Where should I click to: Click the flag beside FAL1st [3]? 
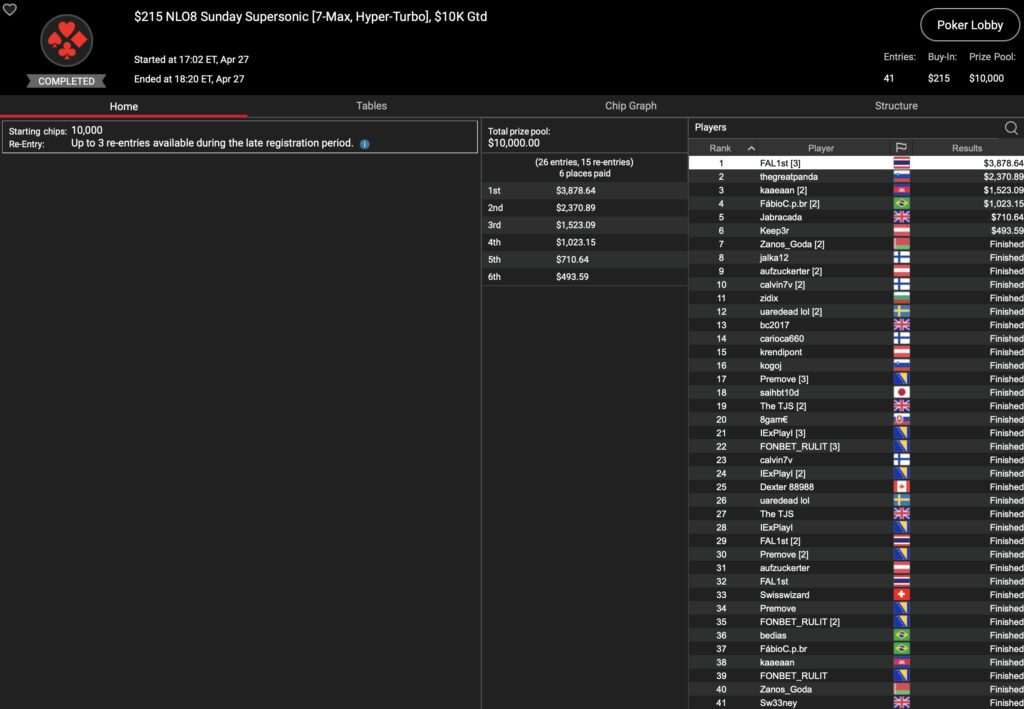(901, 163)
